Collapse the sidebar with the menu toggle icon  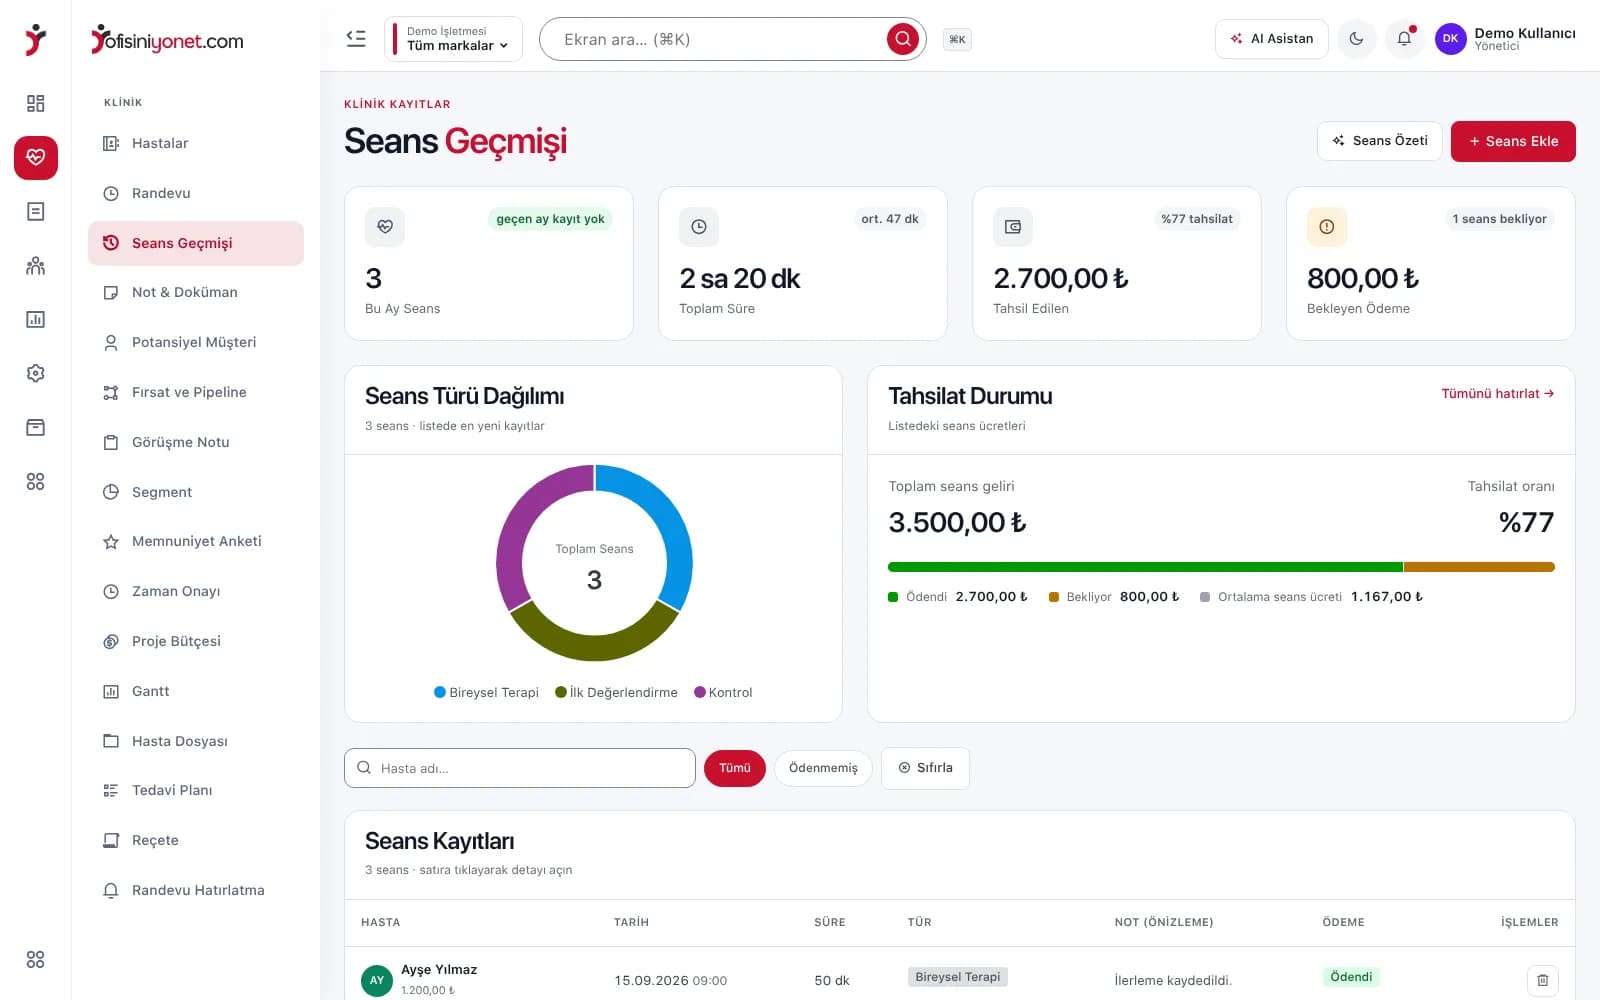click(x=356, y=39)
